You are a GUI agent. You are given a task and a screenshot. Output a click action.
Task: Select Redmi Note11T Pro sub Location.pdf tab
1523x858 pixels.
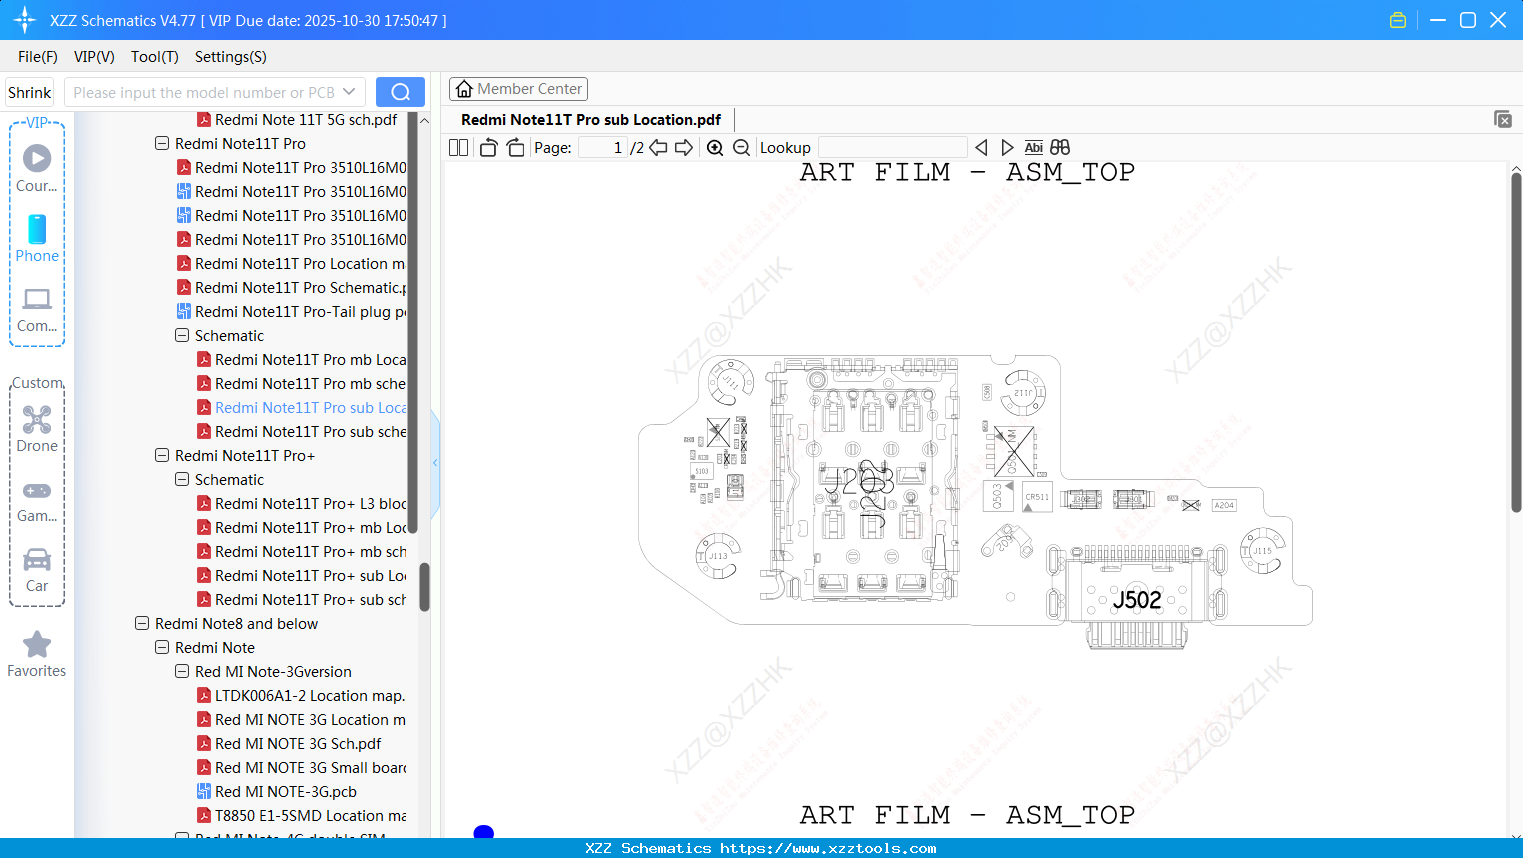591,120
